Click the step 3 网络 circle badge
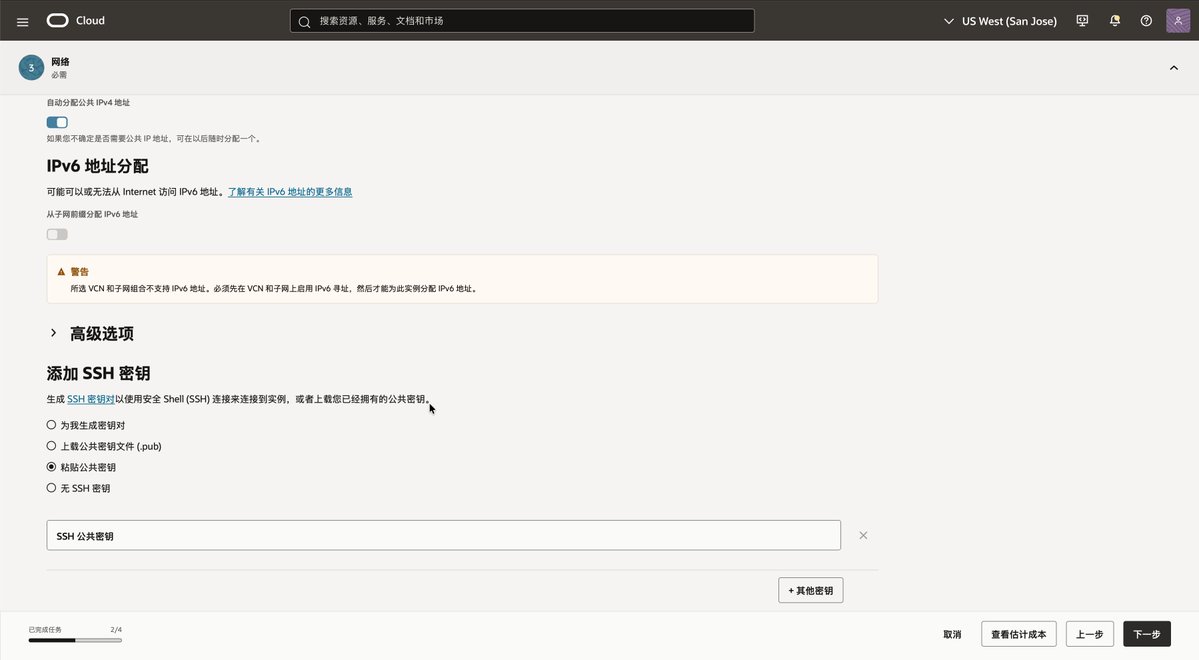This screenshot has width=1199, height=660. 31,67
